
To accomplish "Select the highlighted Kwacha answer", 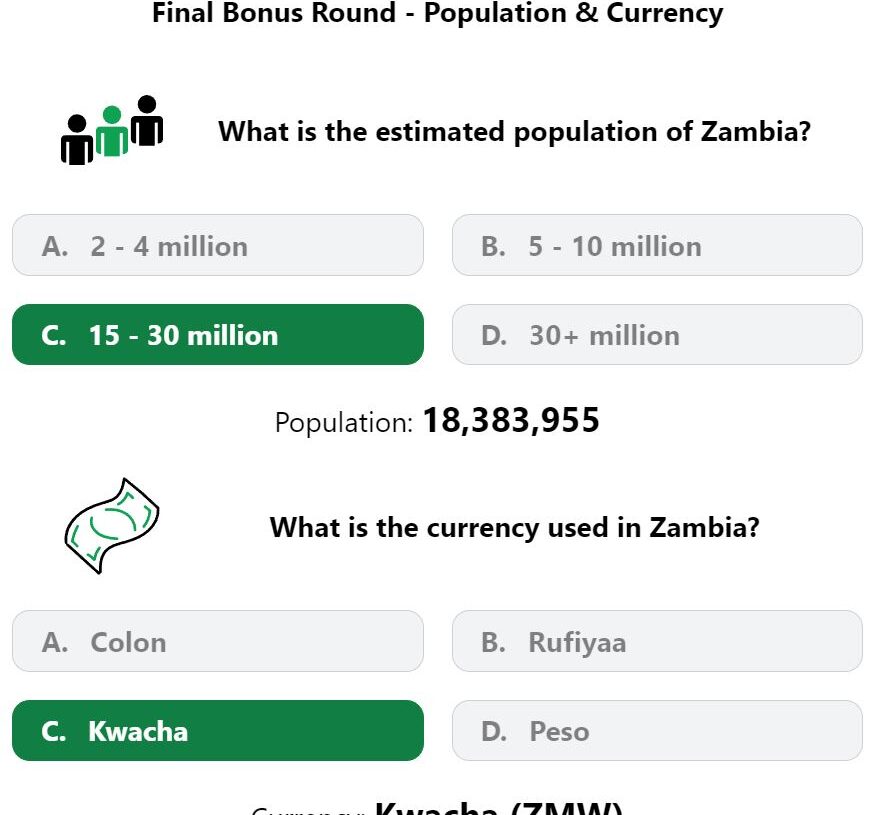I will pos(218,731).
